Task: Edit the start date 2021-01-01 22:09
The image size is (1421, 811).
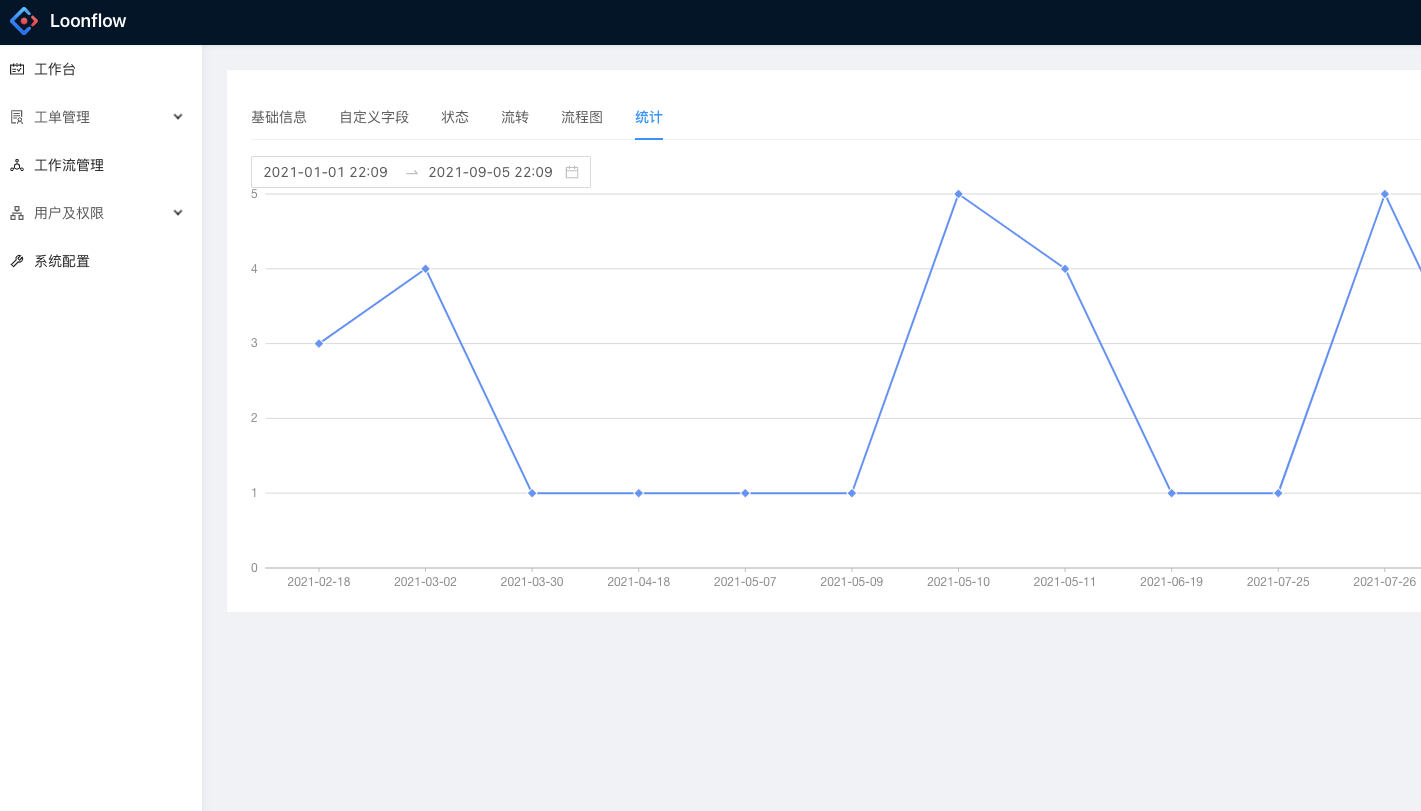Action: pyautogui.click(x=326, y=172)
